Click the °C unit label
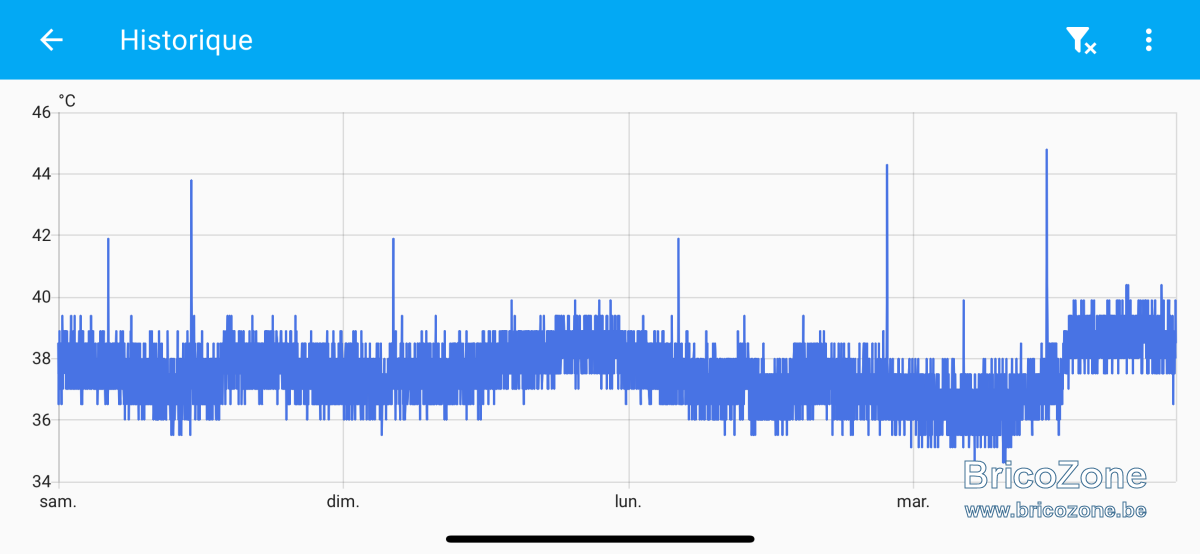This screenshot has width=1200, height=554. pyautogui.click(x=67, y=100)
